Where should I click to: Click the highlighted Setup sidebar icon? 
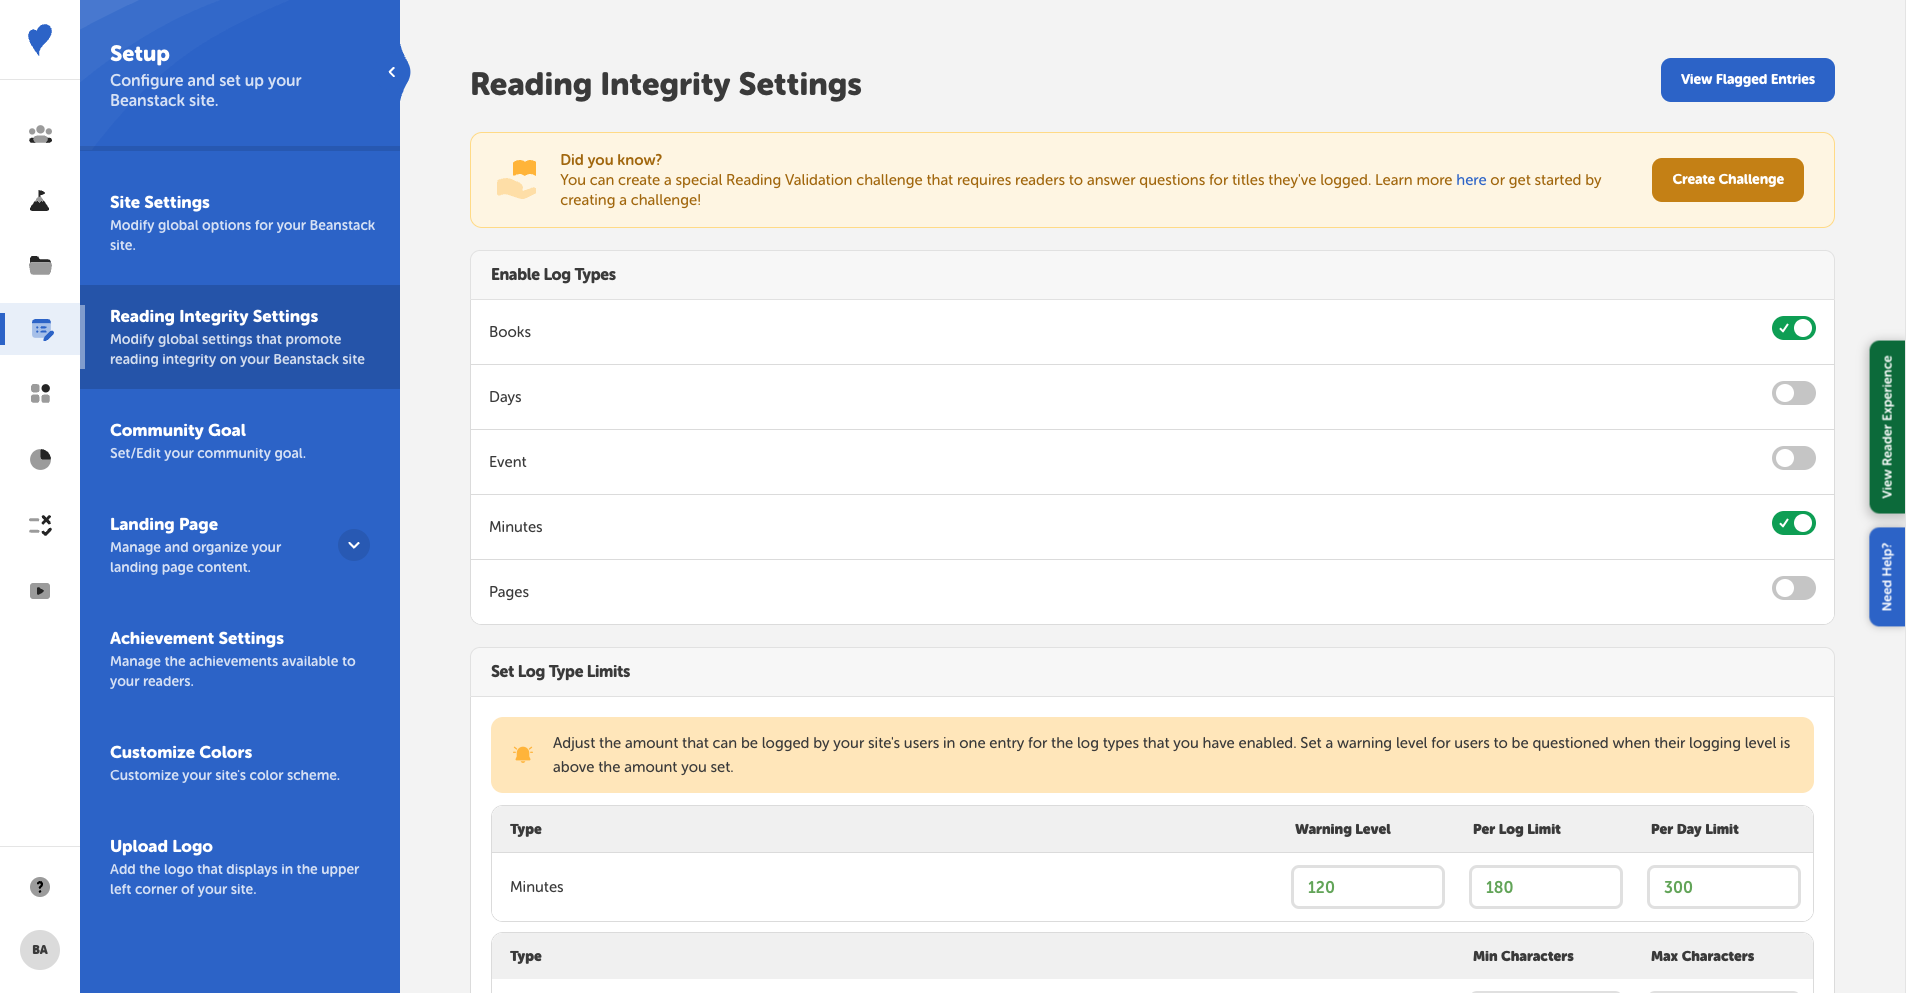40,328
